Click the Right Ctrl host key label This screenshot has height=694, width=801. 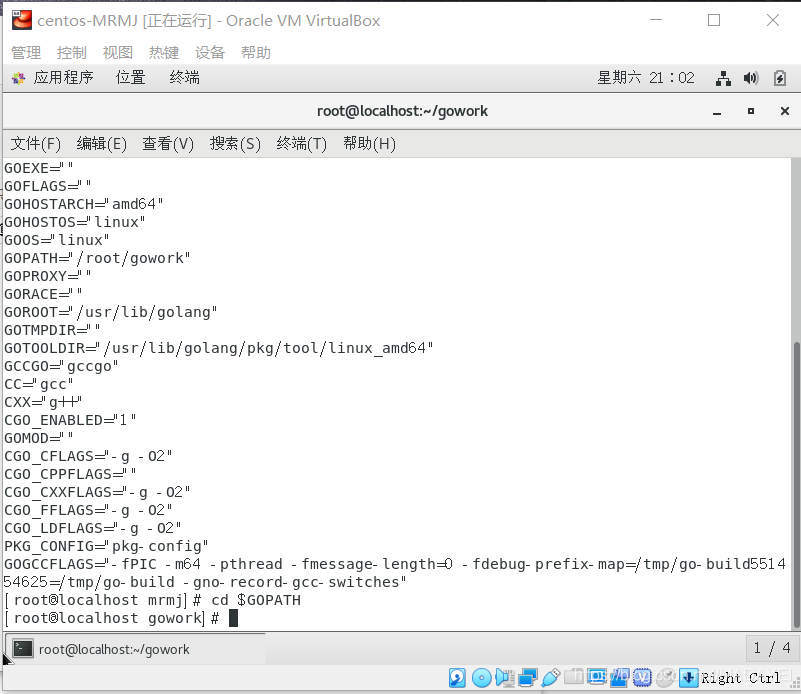741,678
